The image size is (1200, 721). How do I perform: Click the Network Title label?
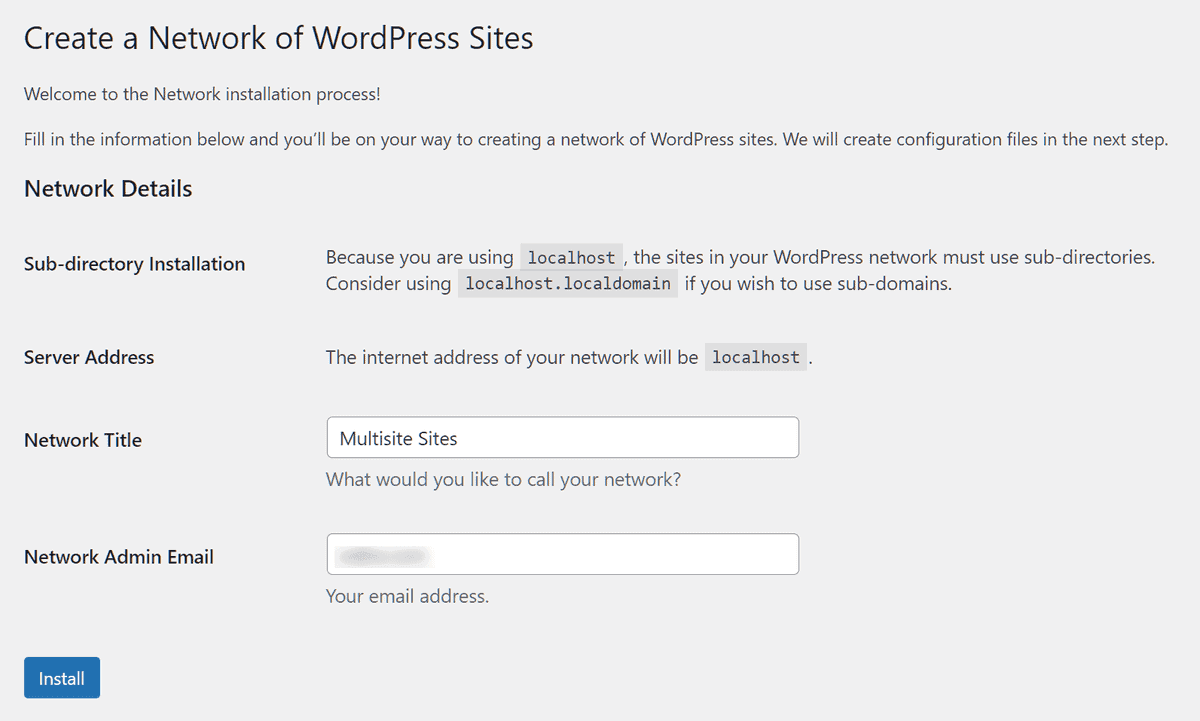(82, 439)
